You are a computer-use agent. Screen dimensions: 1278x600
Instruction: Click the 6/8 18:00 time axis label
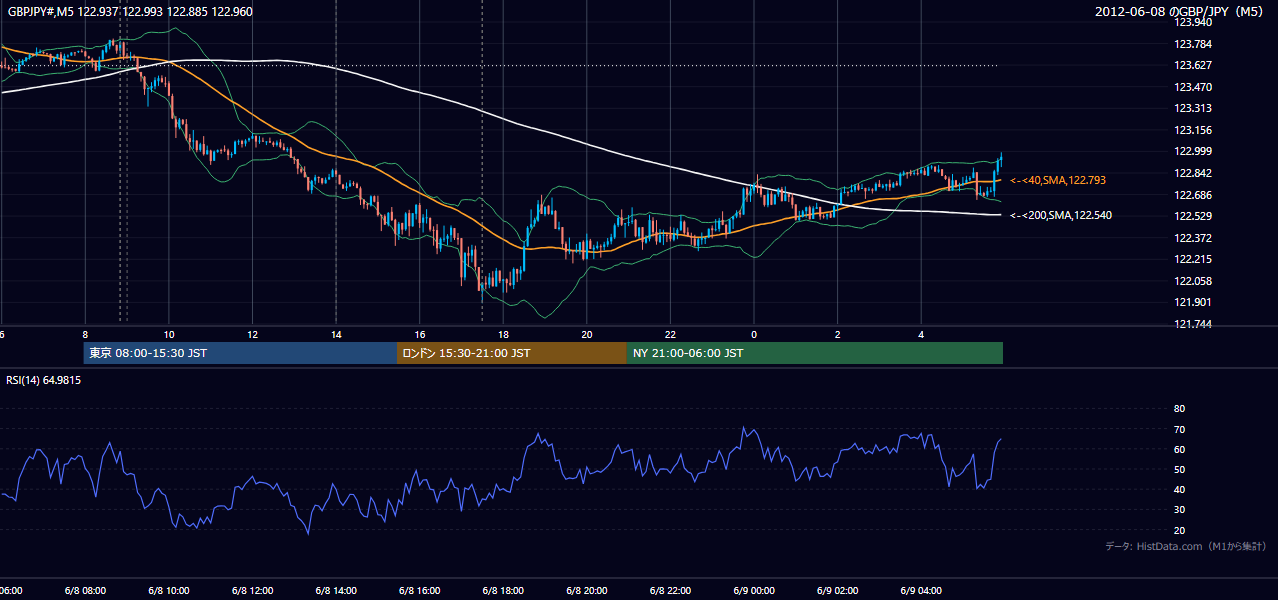(503, 590)
